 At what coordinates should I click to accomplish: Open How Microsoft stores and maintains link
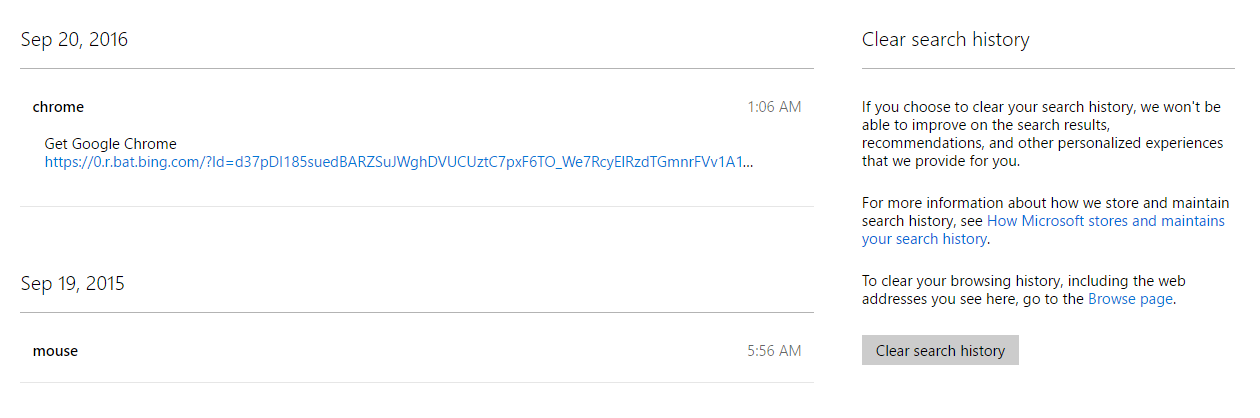[x=1105, y=221]
